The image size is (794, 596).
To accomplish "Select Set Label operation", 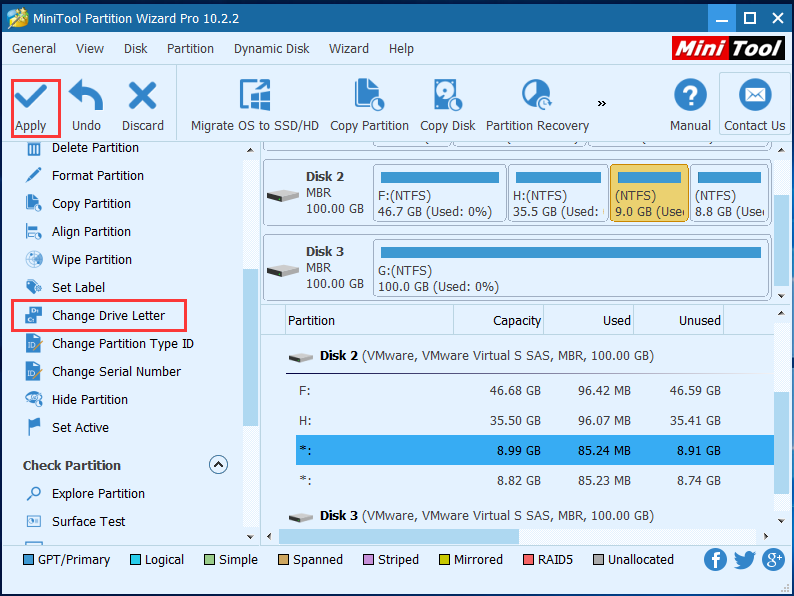I will [78, 287].
